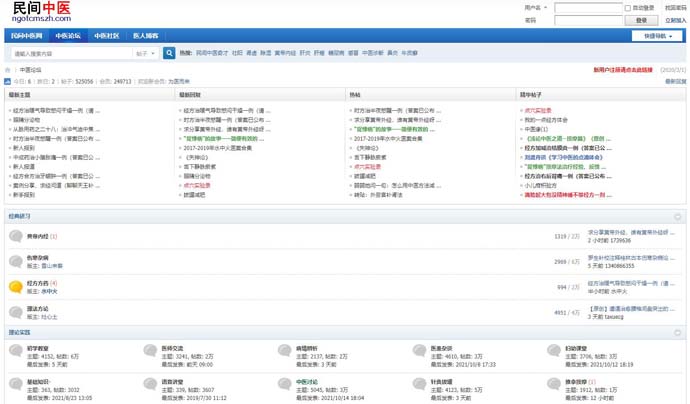This screenshot has width=690, height=404.
Task: Open the 帖子 search type dropdown
Action: tap(145, 53)
